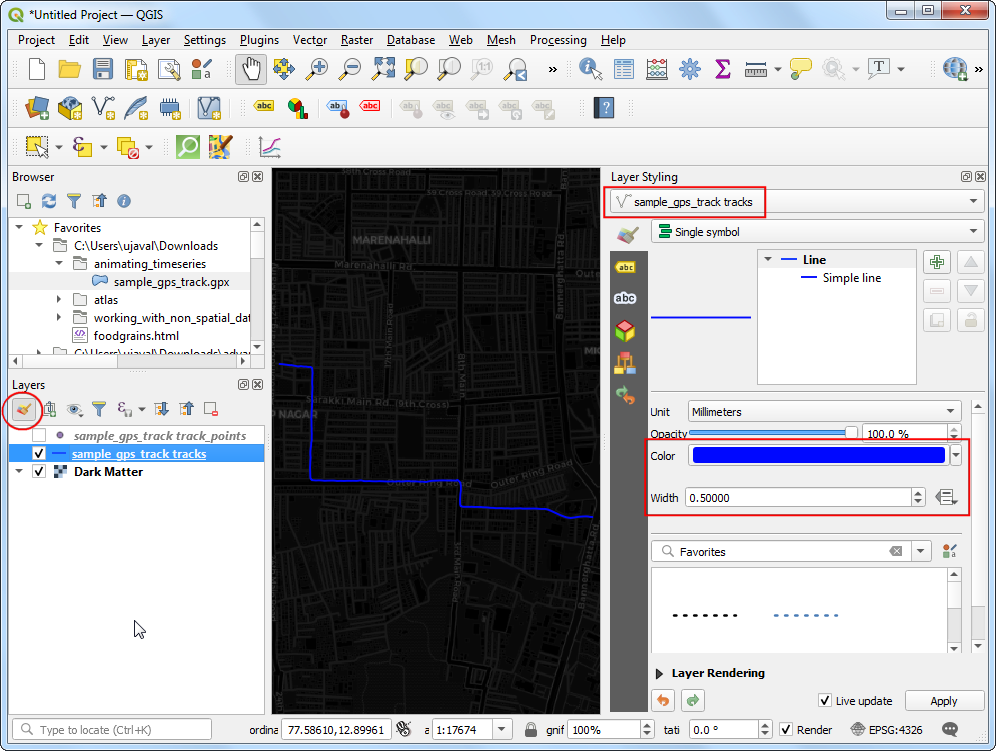Click the blue line Color swatch

[x=818, y=456]
